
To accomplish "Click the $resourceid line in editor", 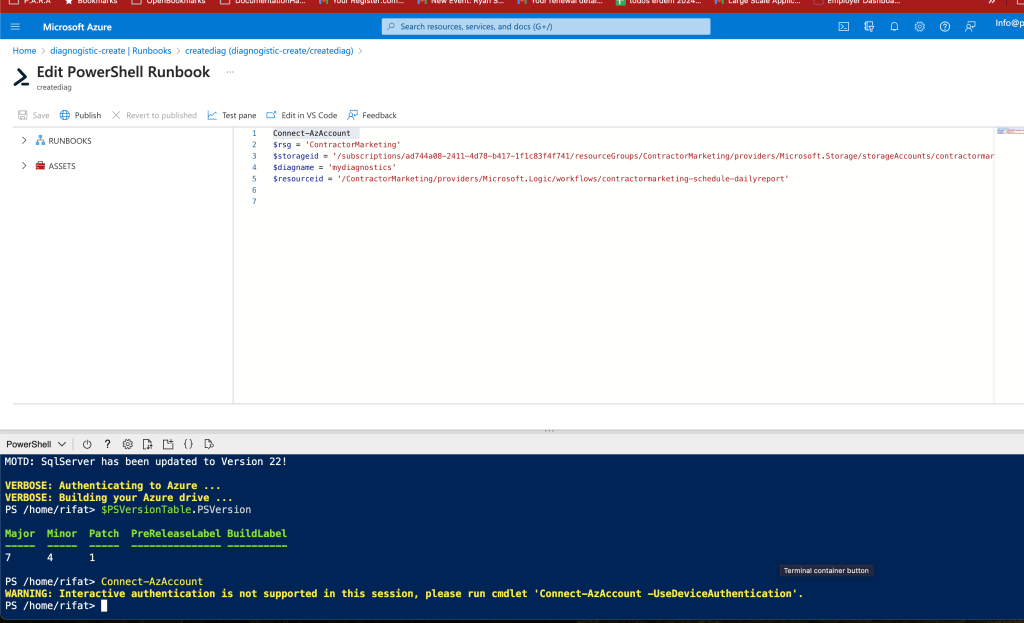I will click(x=530, y=178).
